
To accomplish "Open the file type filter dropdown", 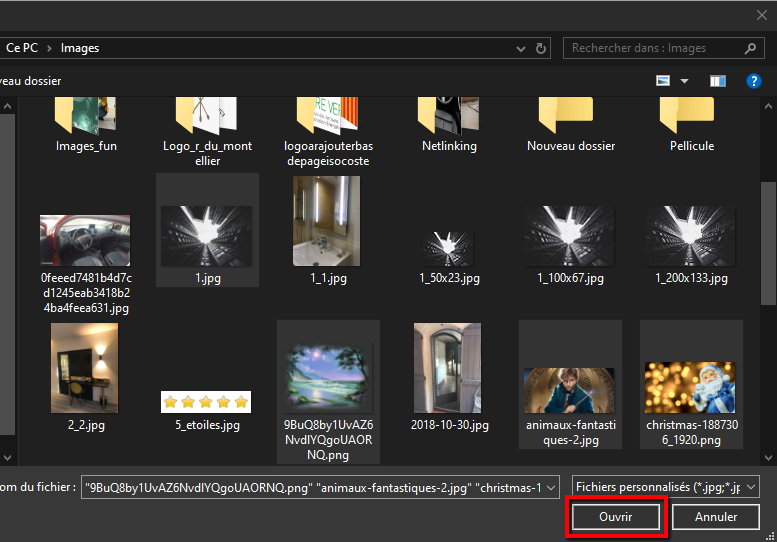I will (665, 487).
